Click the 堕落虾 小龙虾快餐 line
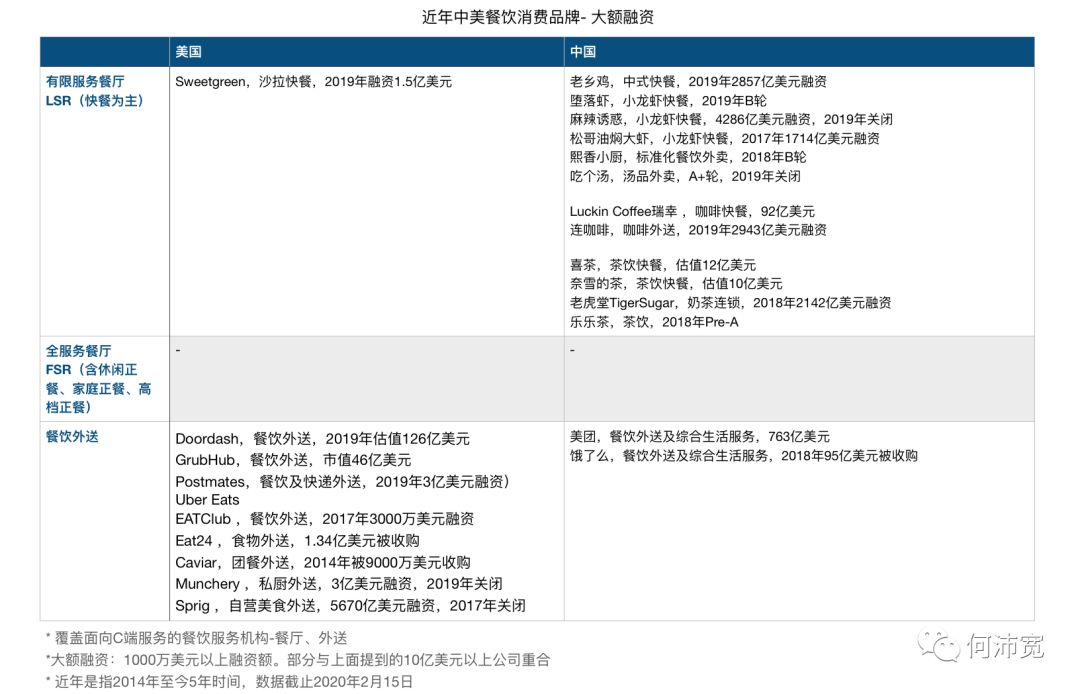Image resolution: width=1080 pixels, height=694 pixels. pos(667,101)
